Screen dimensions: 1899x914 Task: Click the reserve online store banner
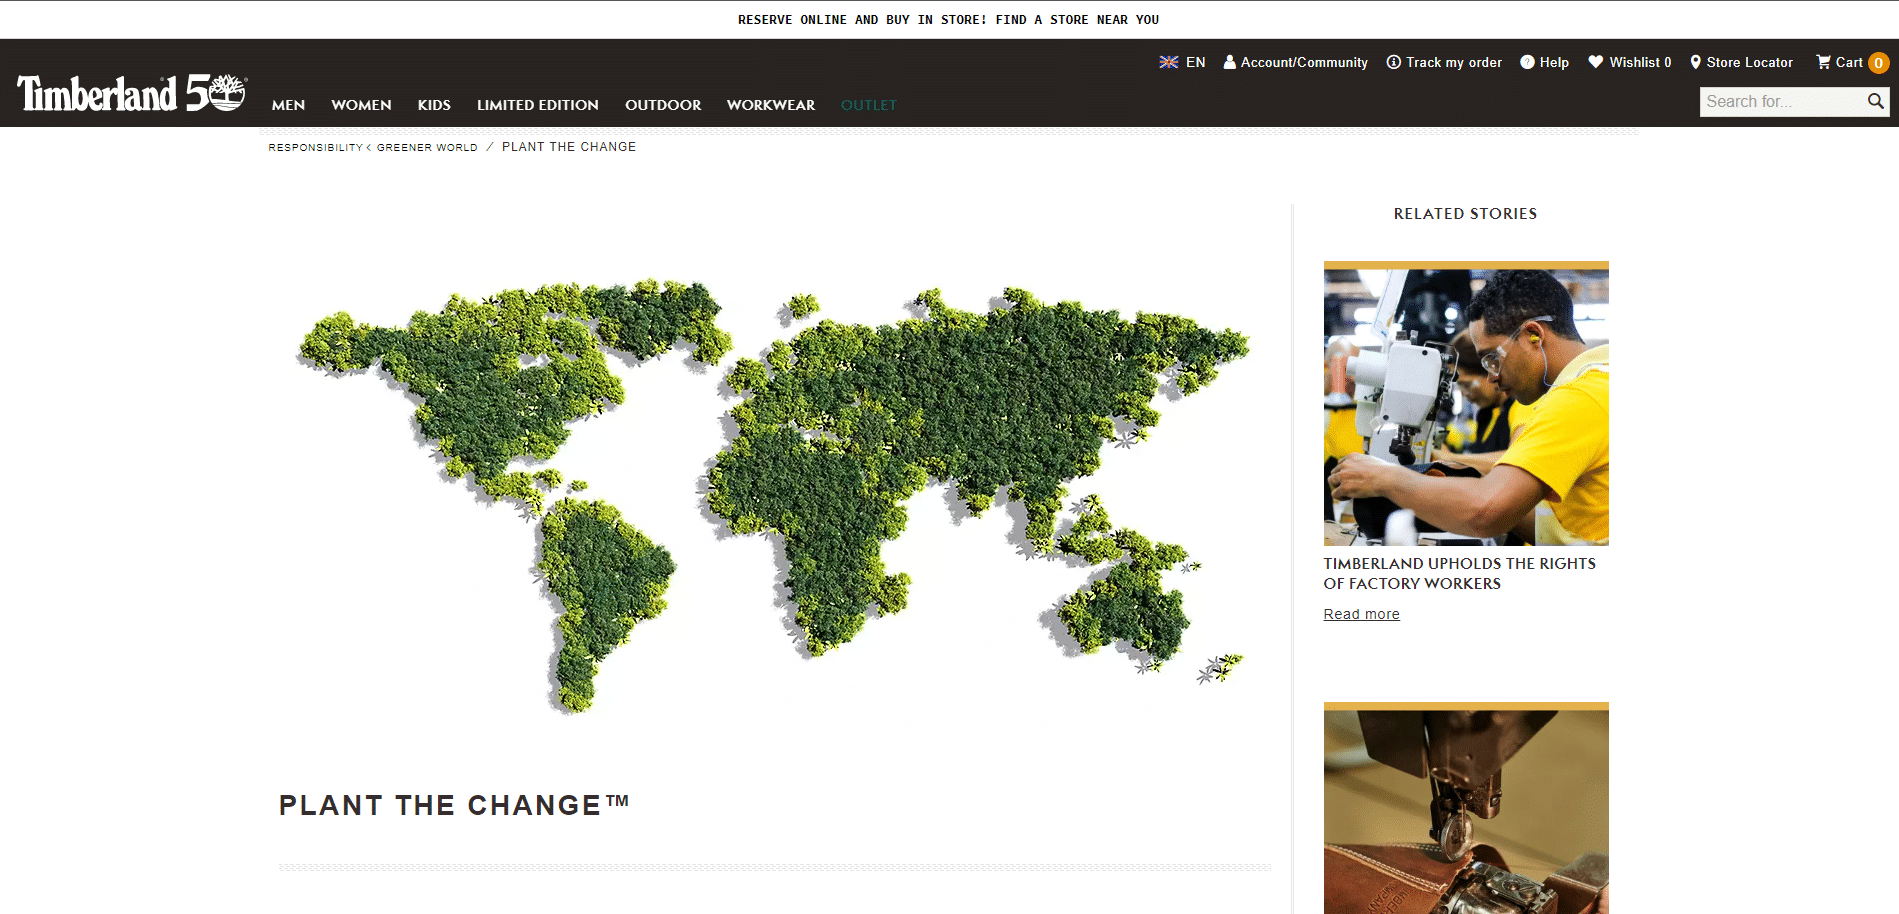948,19
